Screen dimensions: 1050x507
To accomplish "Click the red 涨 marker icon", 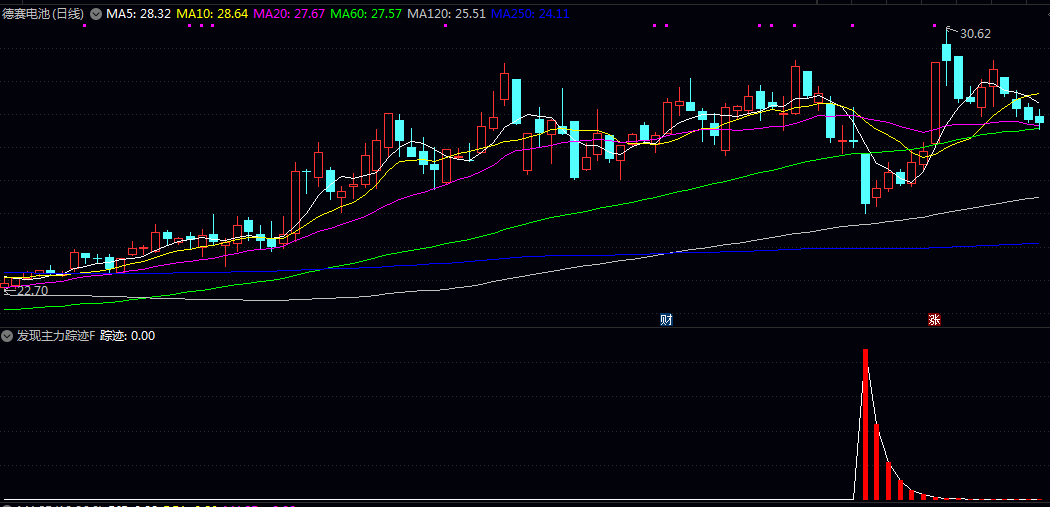I will 934,320.
